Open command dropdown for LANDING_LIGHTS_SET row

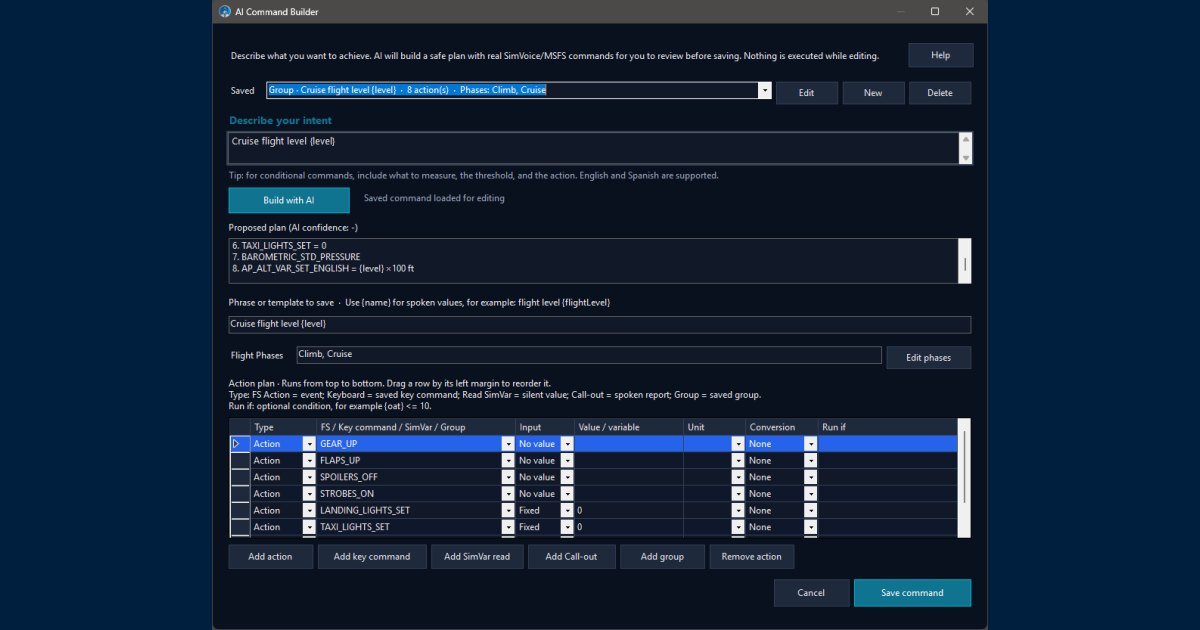pos(508,510)
